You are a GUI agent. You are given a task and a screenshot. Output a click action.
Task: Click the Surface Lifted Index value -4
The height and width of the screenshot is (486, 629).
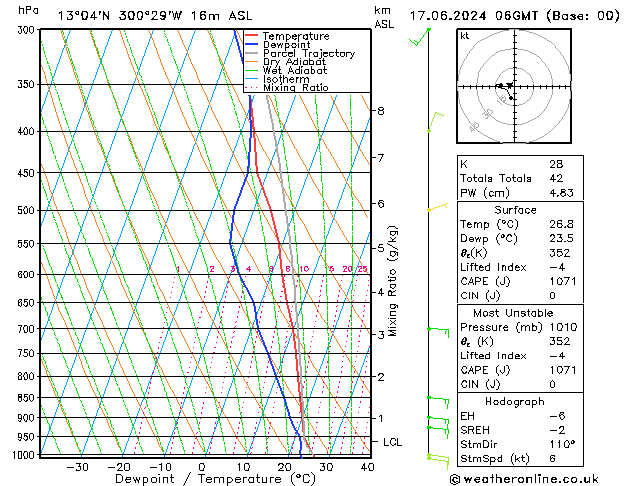(x=557, y=267)
